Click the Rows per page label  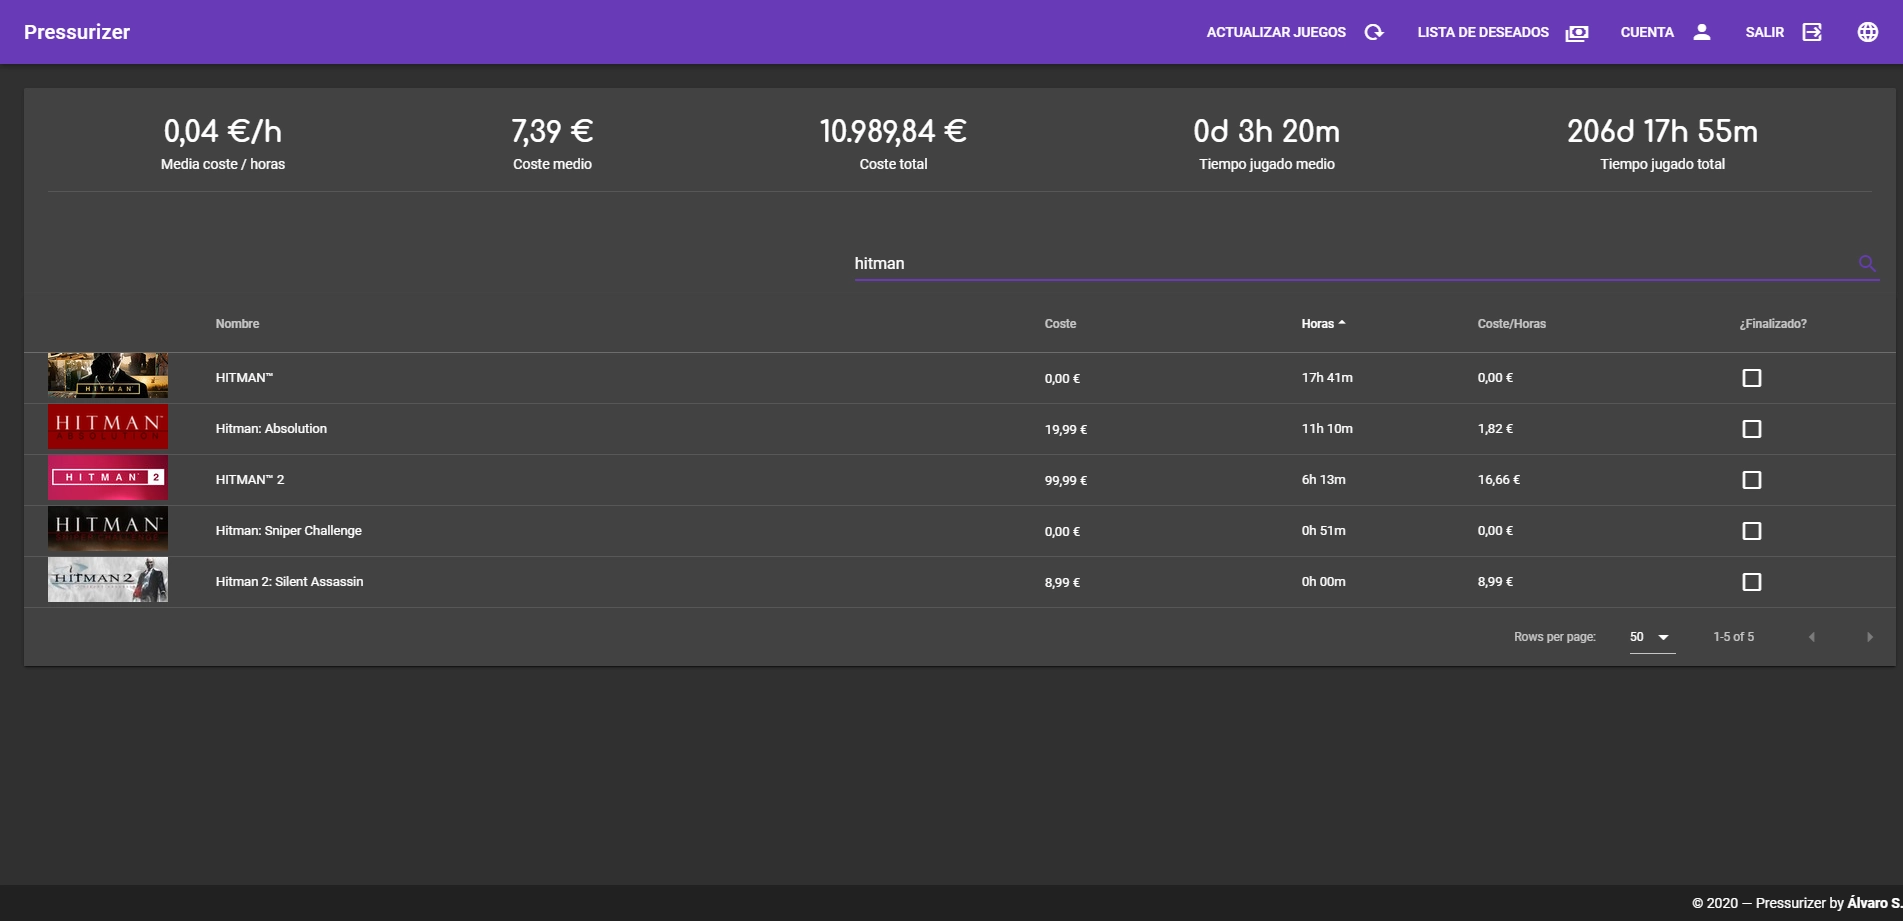1554,637
